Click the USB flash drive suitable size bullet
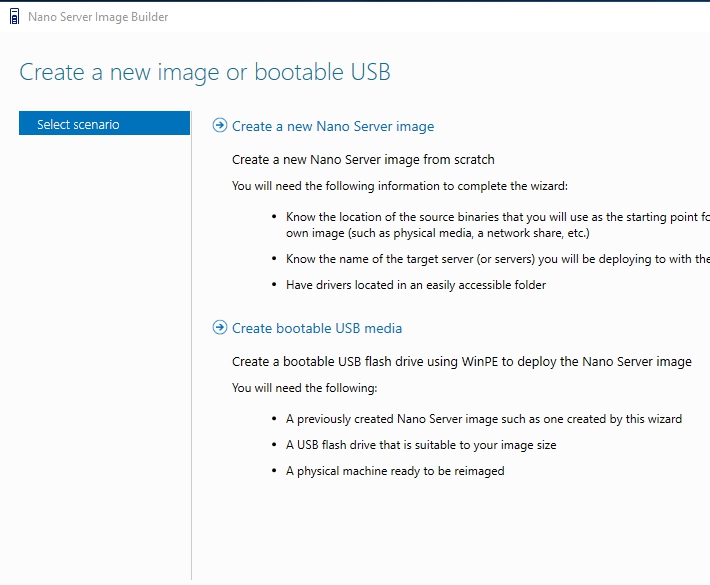This screenshot has width=710, height=585. (x=421, y=445)
